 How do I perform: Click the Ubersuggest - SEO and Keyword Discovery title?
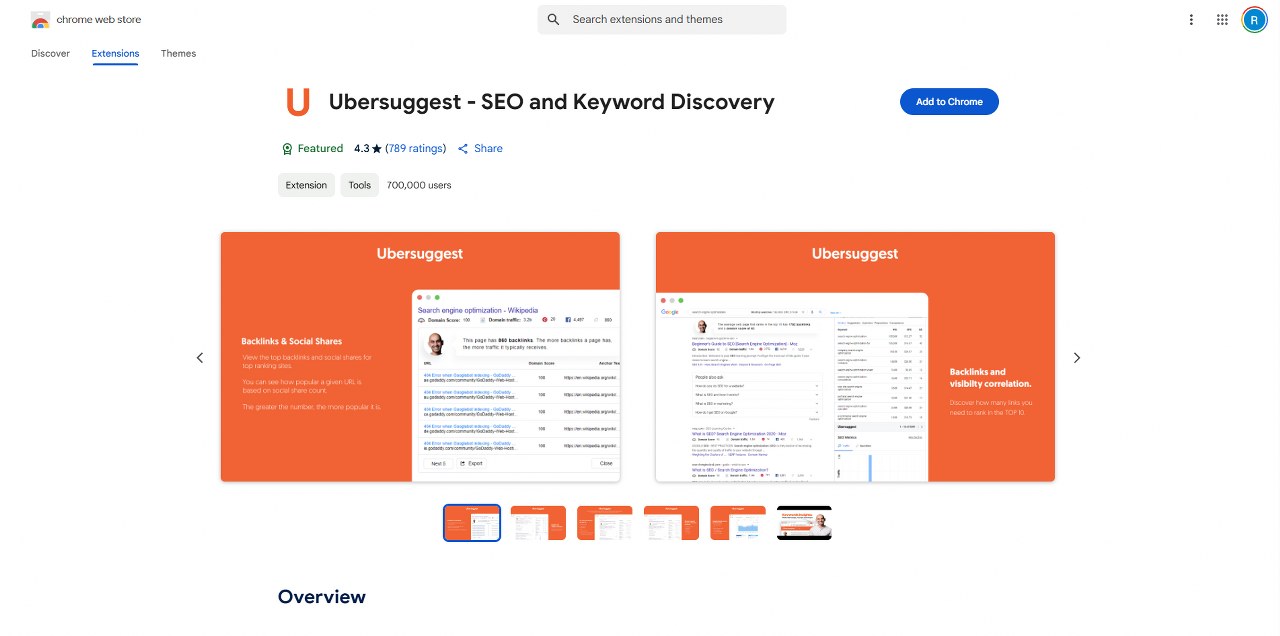tap(552, 102)
